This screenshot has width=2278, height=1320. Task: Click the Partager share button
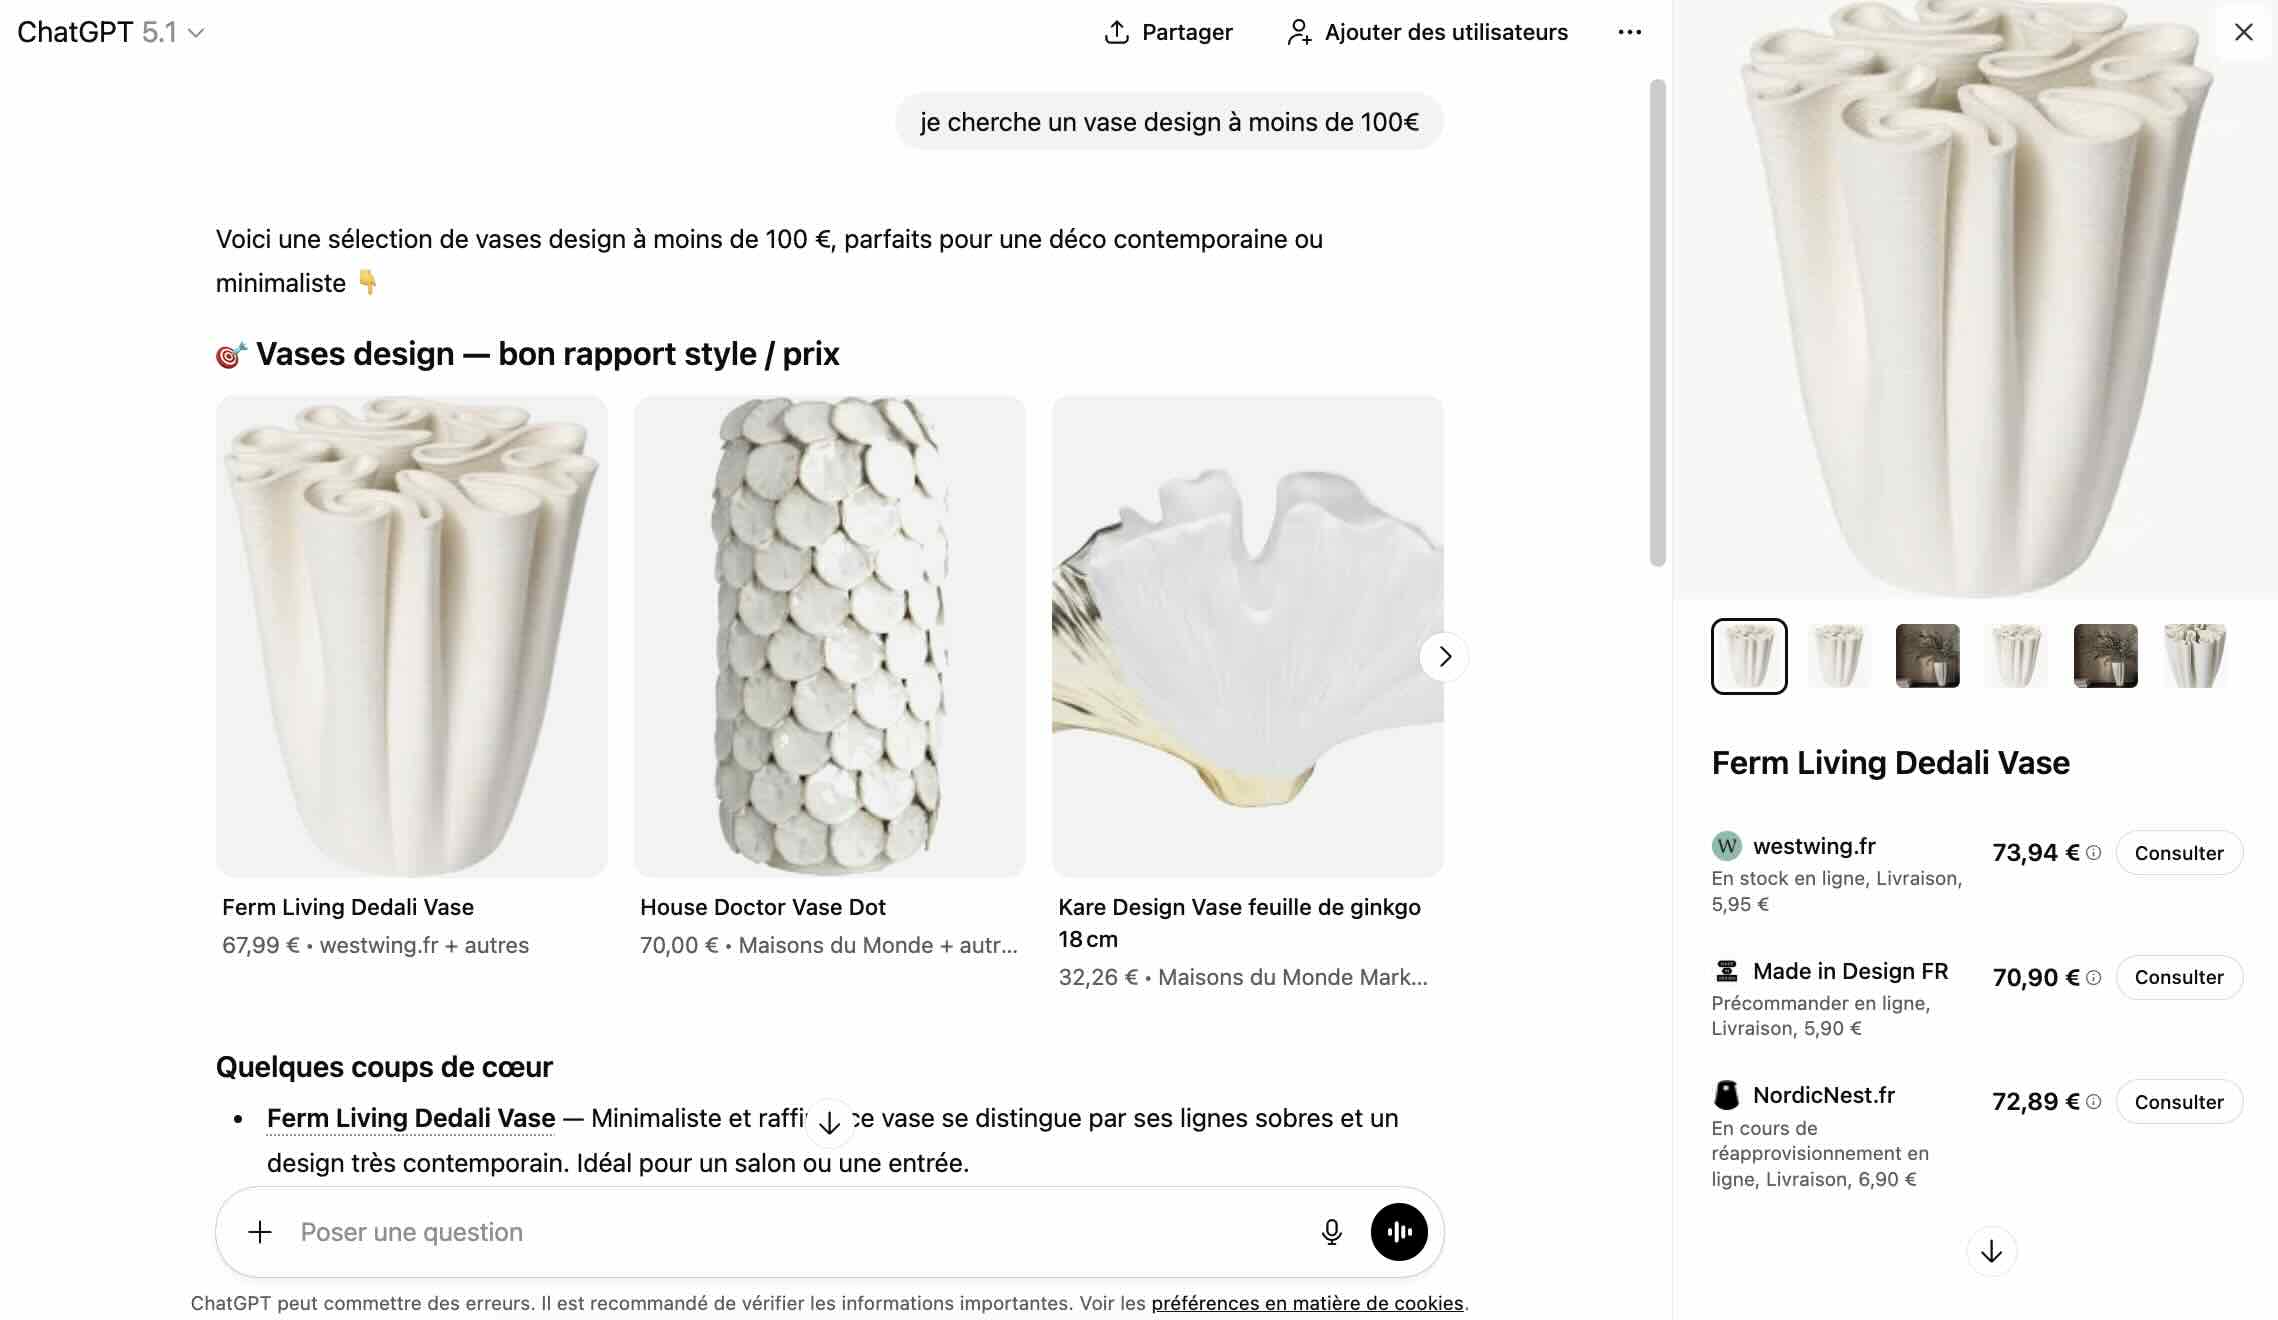click(1168, 32)
